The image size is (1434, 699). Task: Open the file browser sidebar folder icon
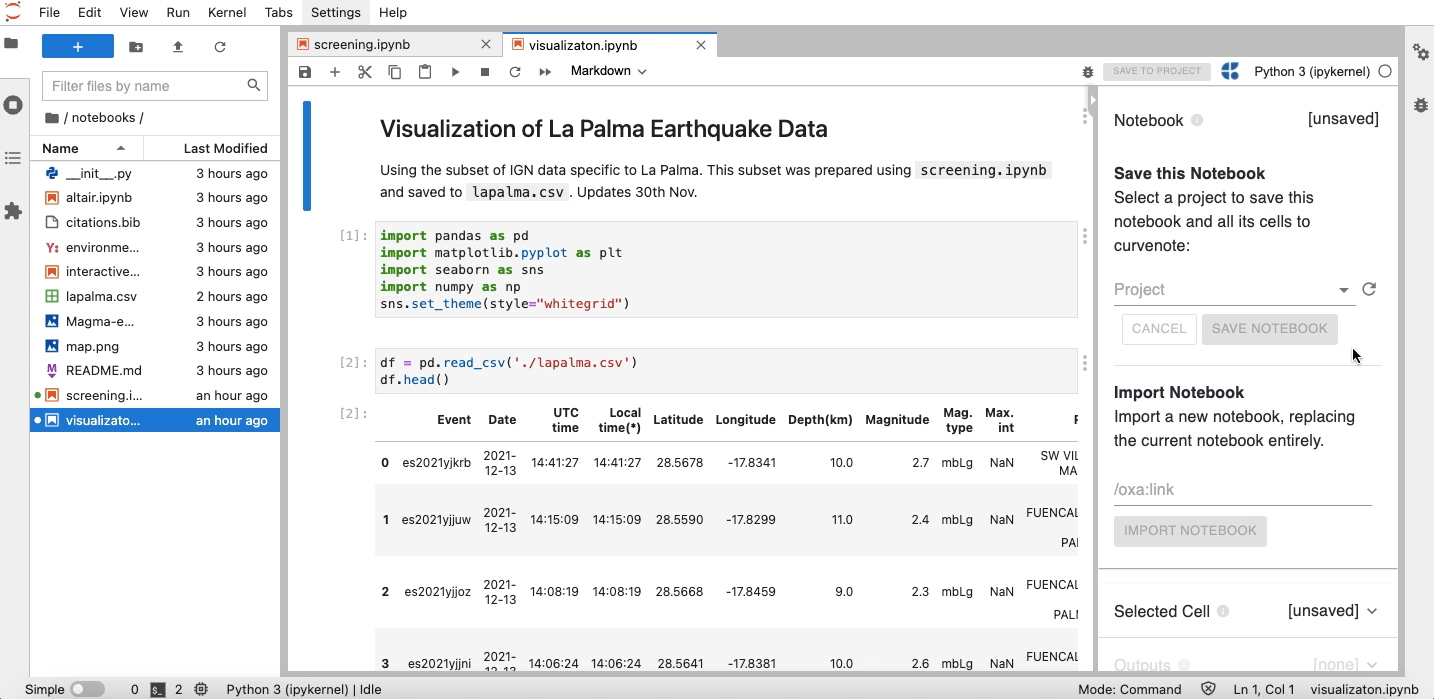12,44
